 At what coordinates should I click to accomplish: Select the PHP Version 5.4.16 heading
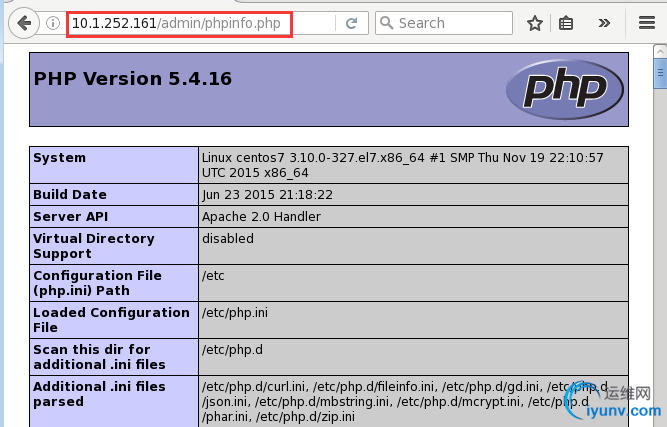[133, 79]
